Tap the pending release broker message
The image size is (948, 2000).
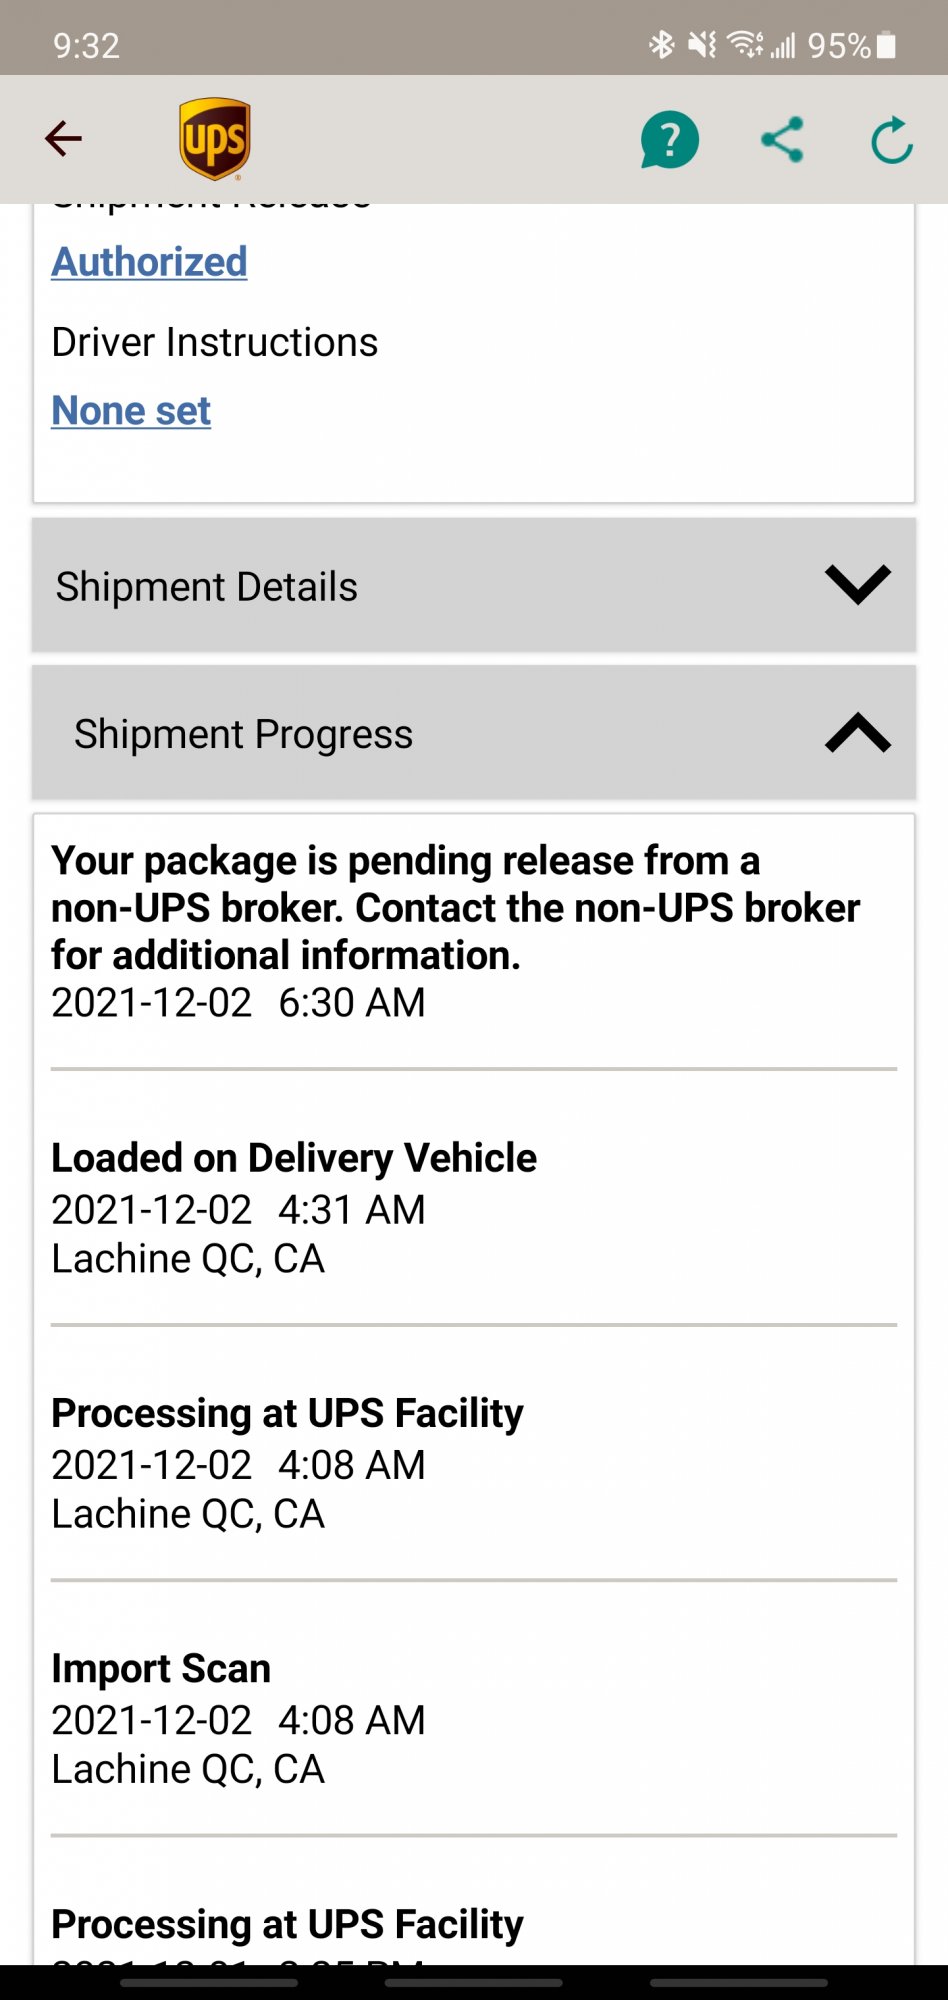[455, 908]
